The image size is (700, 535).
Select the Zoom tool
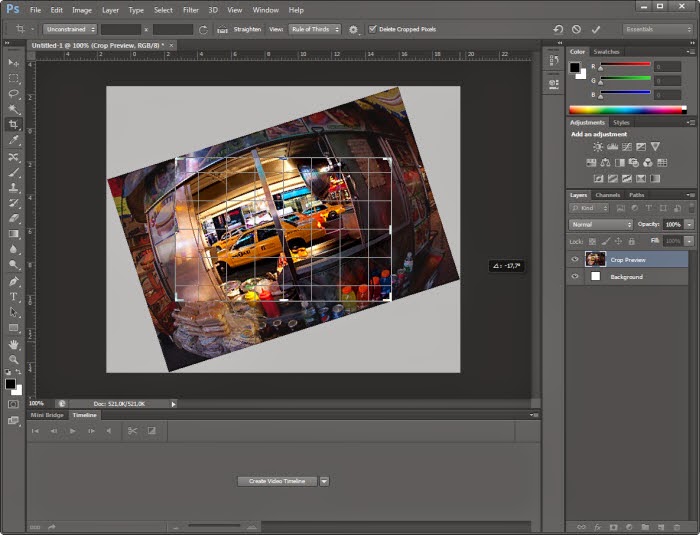point(13,359)
